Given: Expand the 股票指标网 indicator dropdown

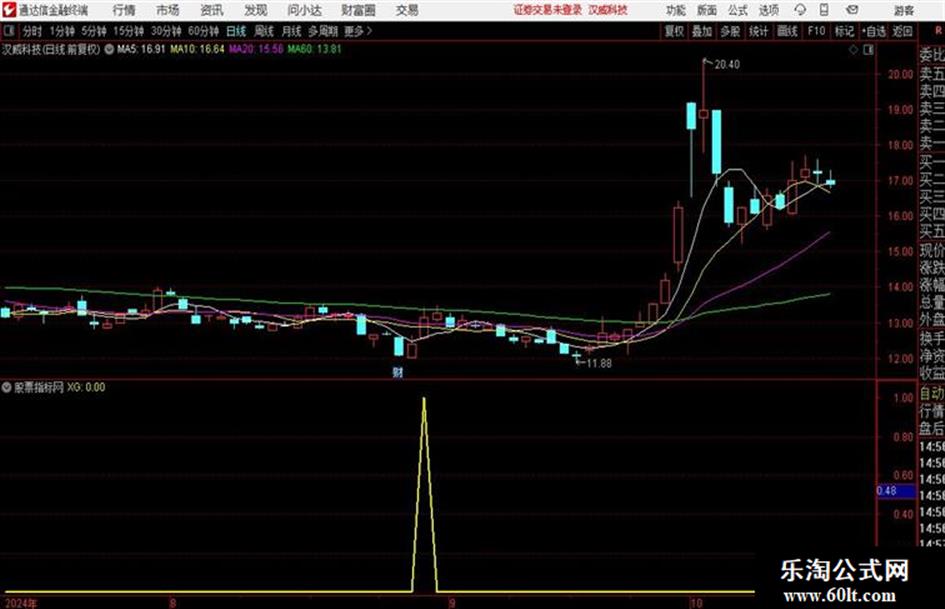Looking at the screenshot, I should click(7, 387).
